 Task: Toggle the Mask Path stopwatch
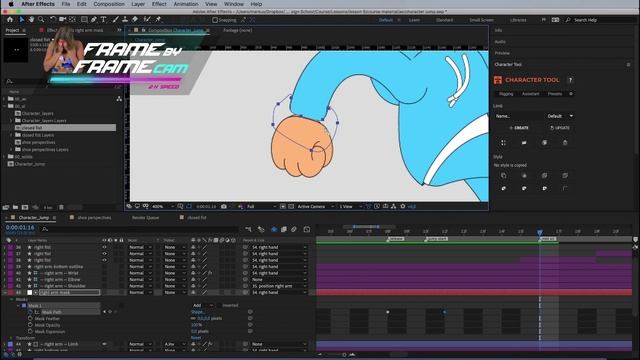pos(31,312)
